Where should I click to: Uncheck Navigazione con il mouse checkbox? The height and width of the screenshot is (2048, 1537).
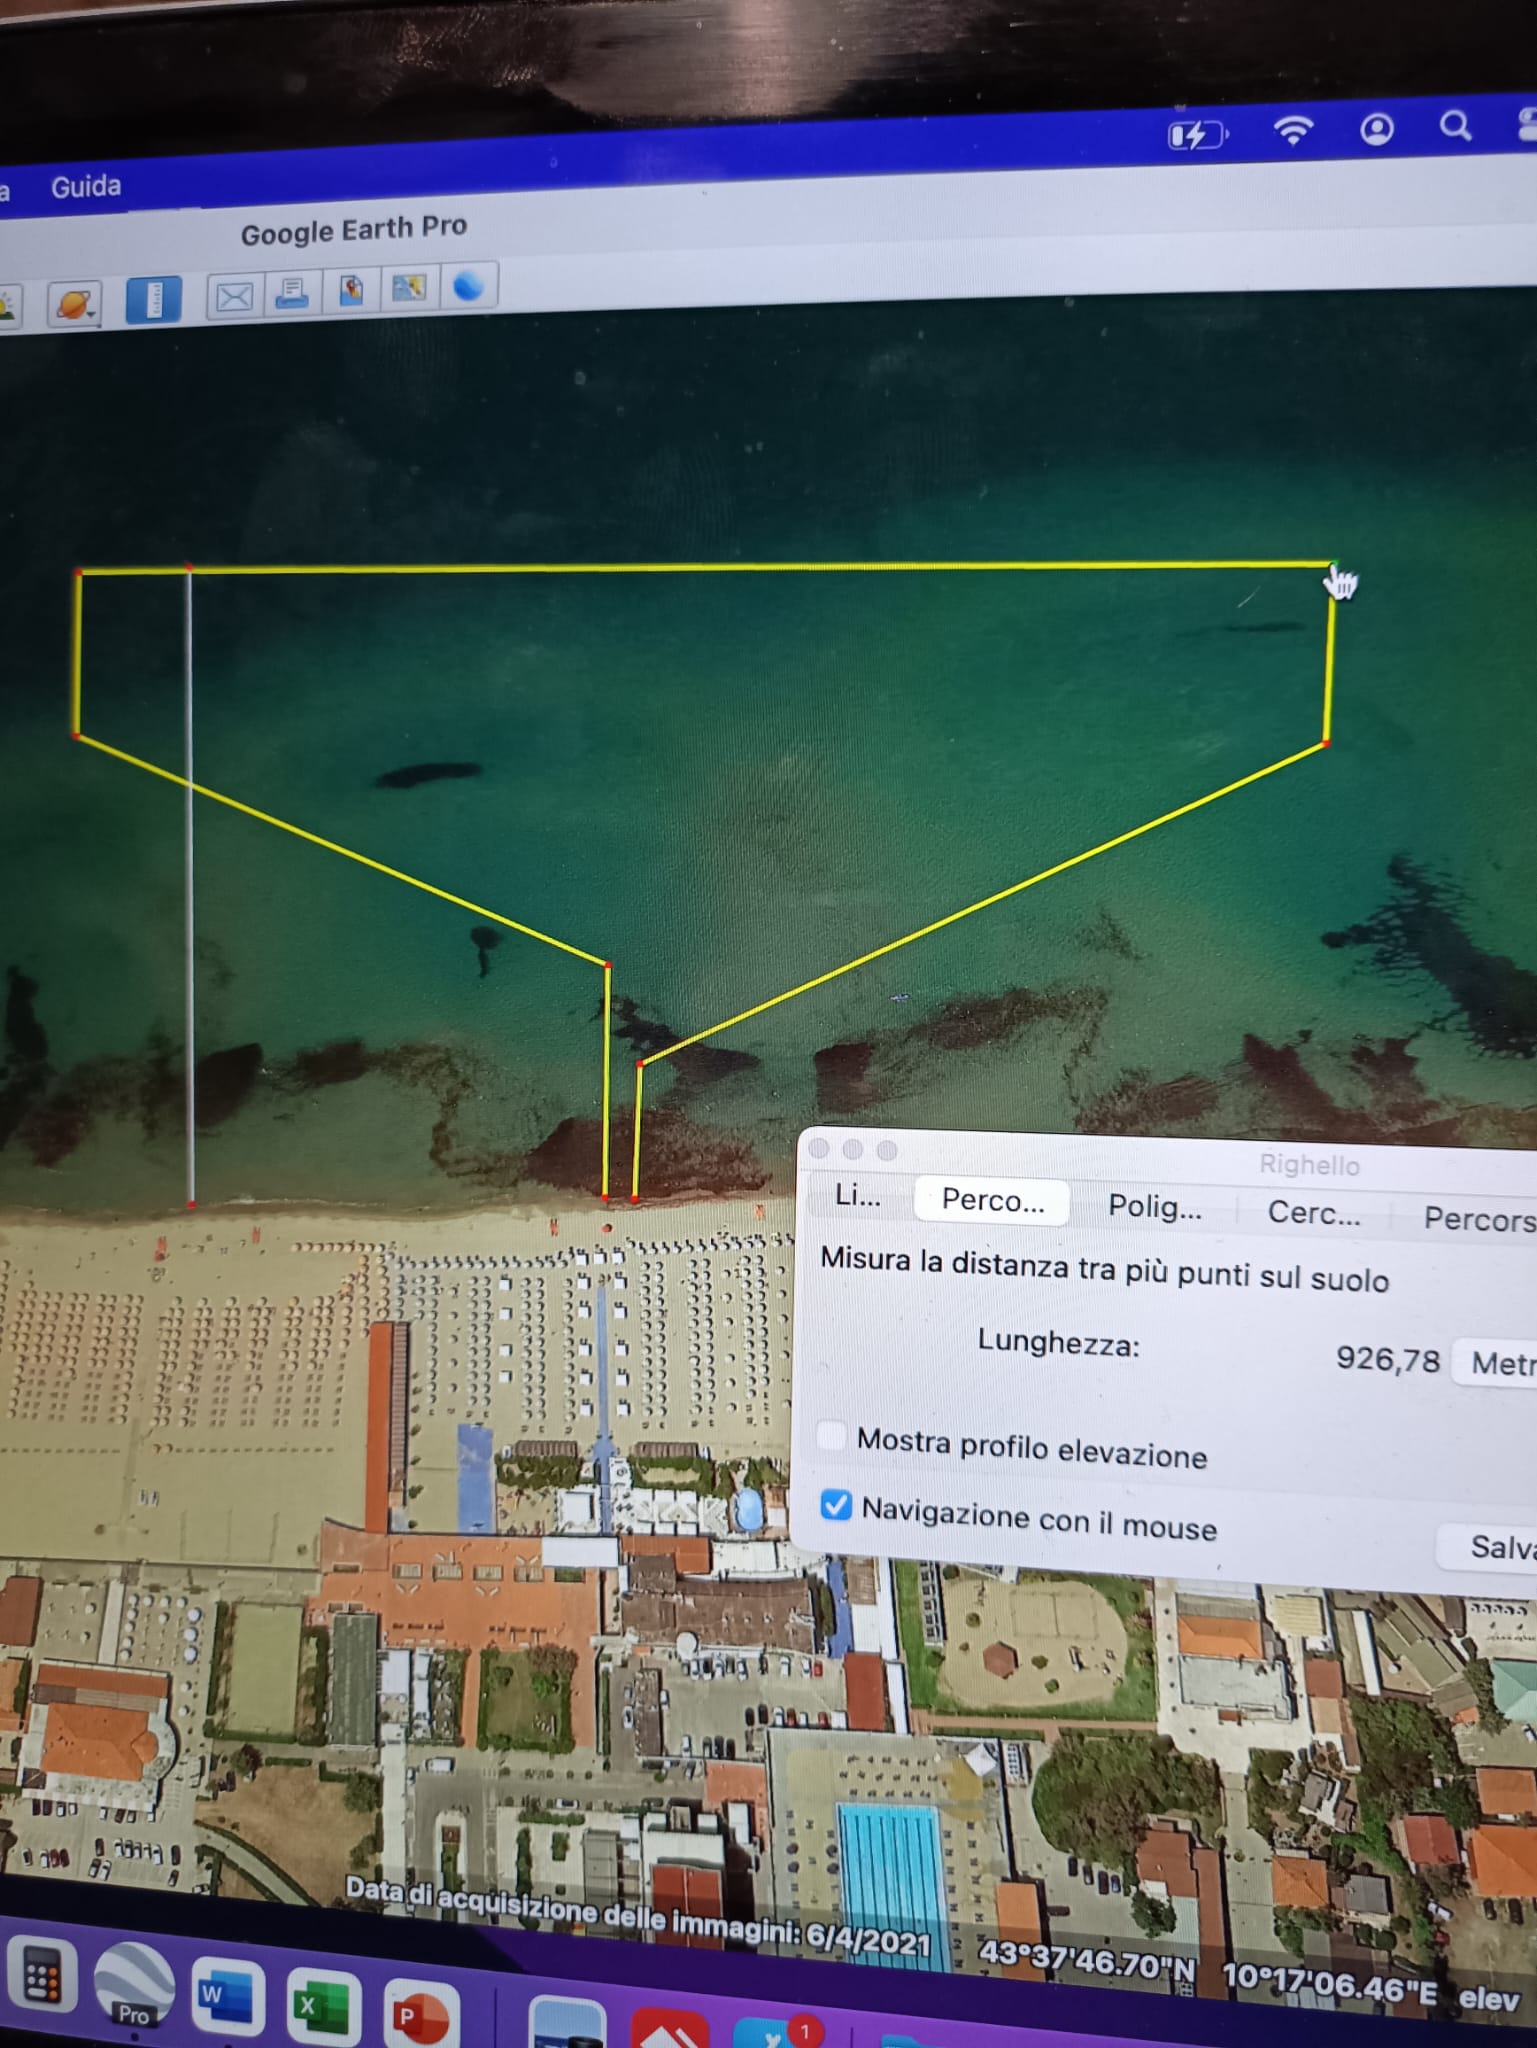tap(835, 1505)
